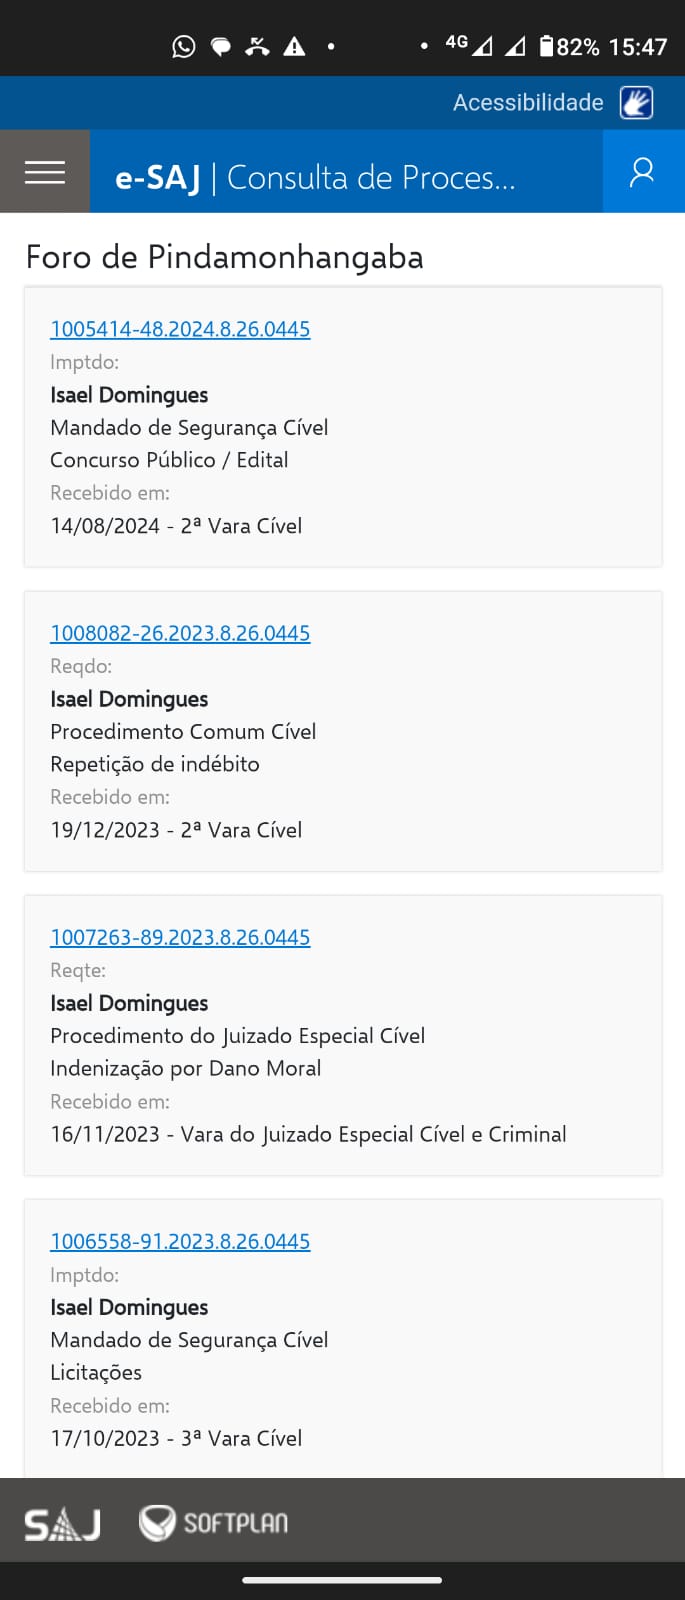Screen dimensions: 685x1600
Task: Tap the chat bubble notification icon
Action: pos(221,46)
